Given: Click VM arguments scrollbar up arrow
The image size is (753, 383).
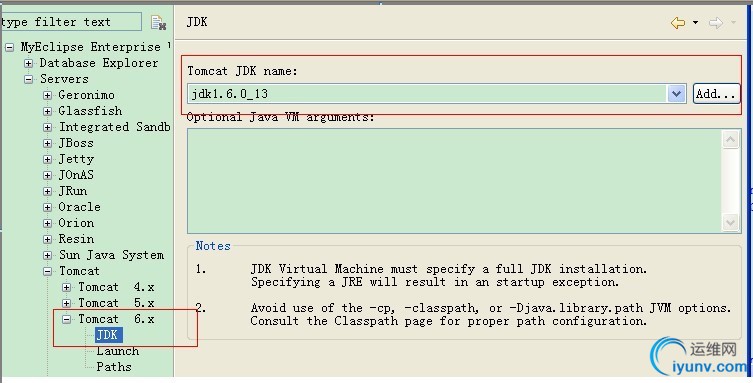Looking at the screenshot, I should pyautogui.click(x=730, y=140).
